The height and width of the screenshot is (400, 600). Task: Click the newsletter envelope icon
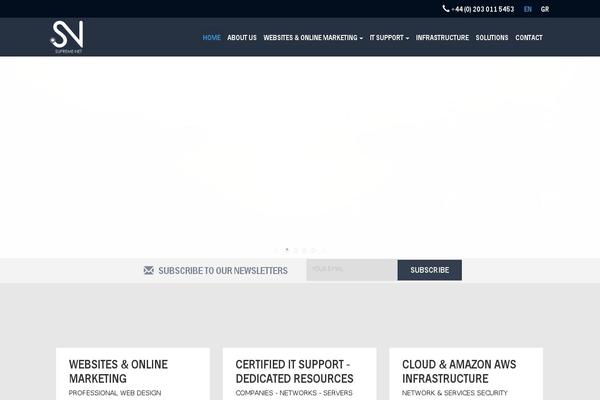(x=148, y=270)
